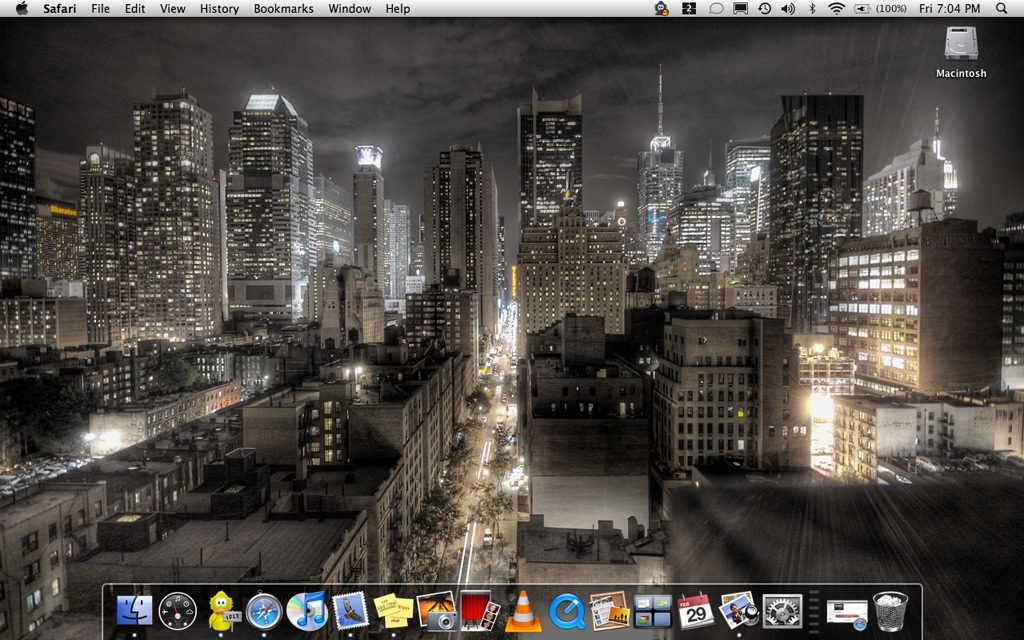Click the Growl-style mascot menu bar icon
Image resolution: width=1024 pixels, height=640 pixels.
pyautogui.click(x=662, y=8)
